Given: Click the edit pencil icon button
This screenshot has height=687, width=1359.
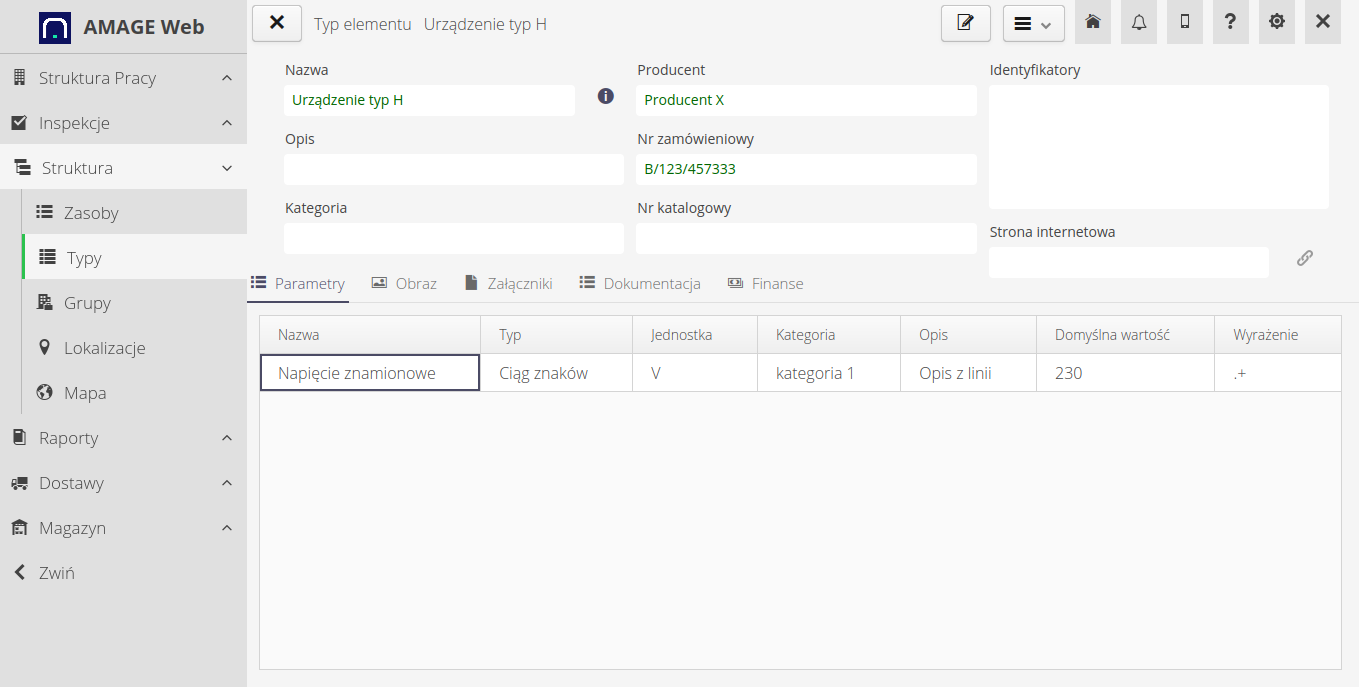Looking at the screenshot, I should (x=966, y=23).
